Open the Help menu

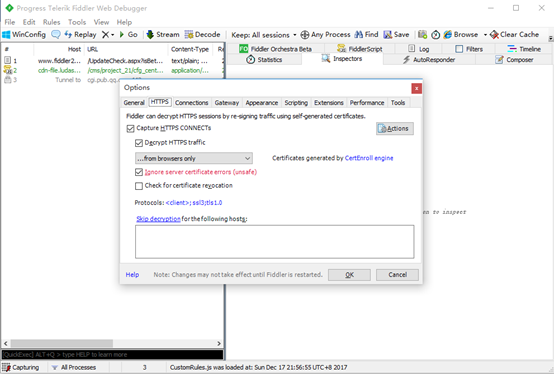click(124, 22)
